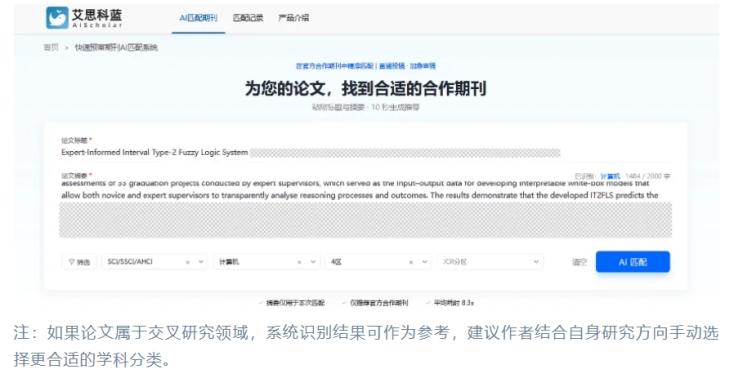This screenshot has height=387, width=734.
Task: Click the link text above the main heading
Action: [x=366, y=66]
